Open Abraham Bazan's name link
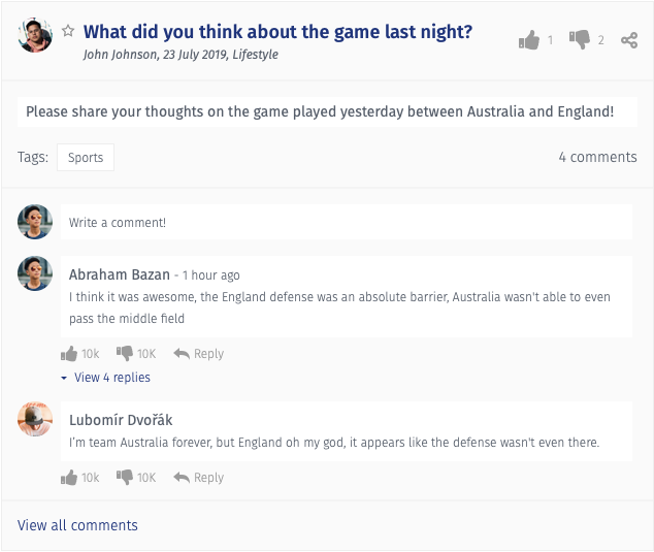The image size is (654, 552). [x=119, y=275]
